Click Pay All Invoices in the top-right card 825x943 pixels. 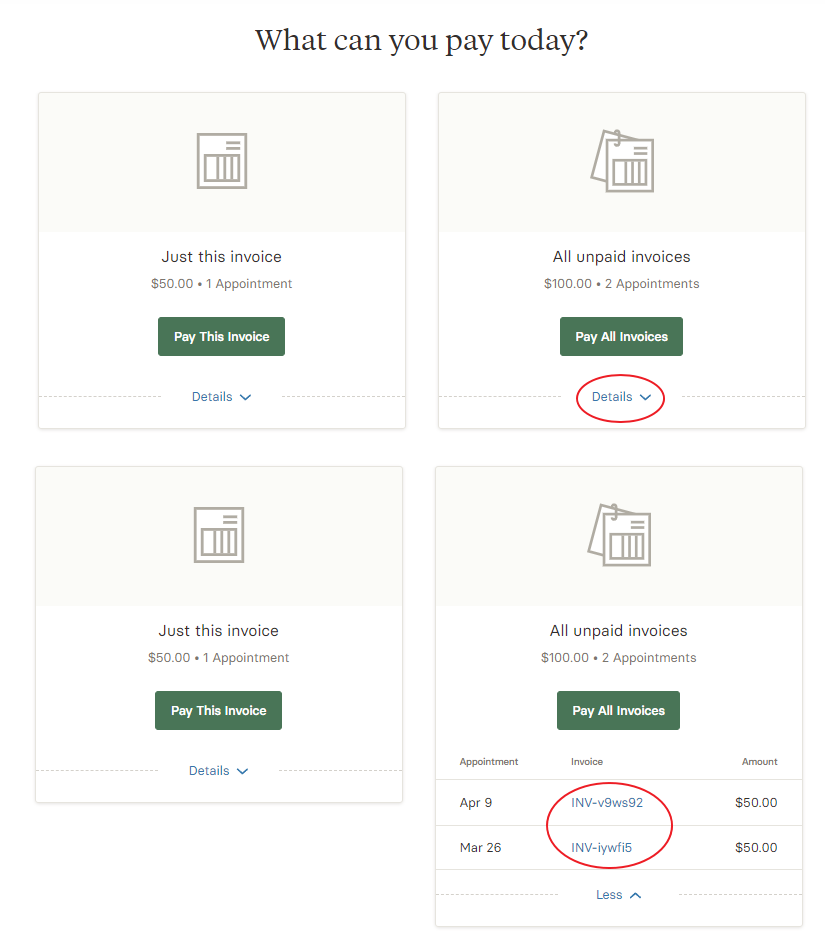click(x=621, y=336)
